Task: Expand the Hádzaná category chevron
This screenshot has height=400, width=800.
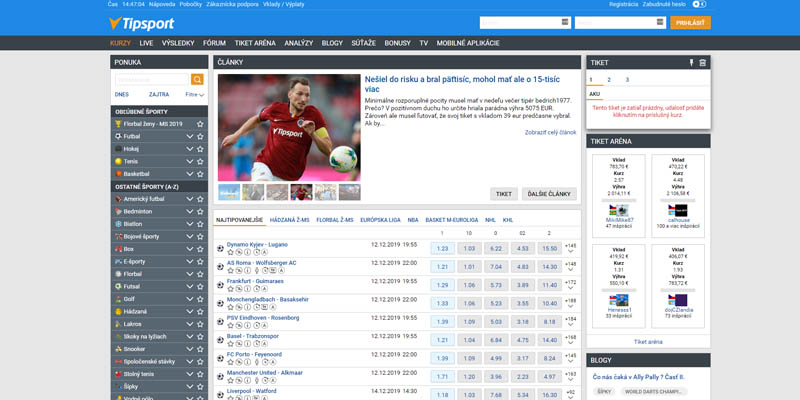Action: point(189,311)
